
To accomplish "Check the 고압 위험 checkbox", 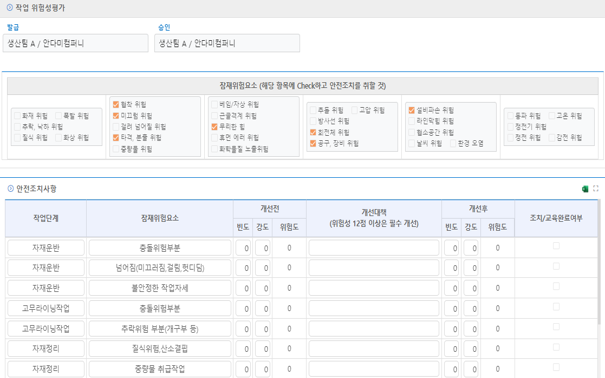I will [x=355, y=110].
